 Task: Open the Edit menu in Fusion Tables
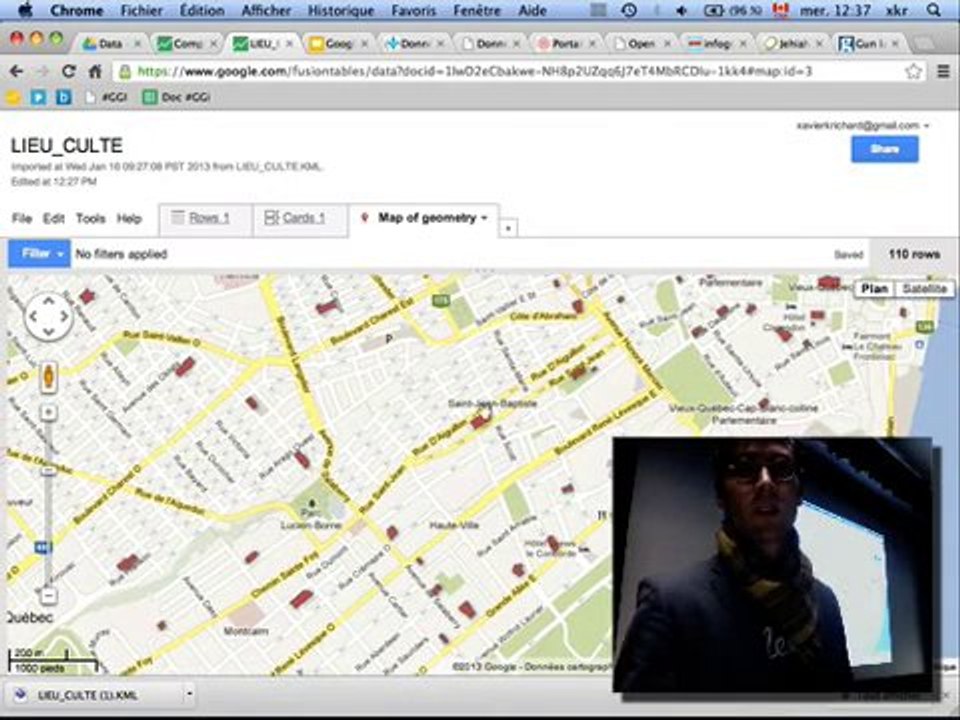click(x=54, y=219)
